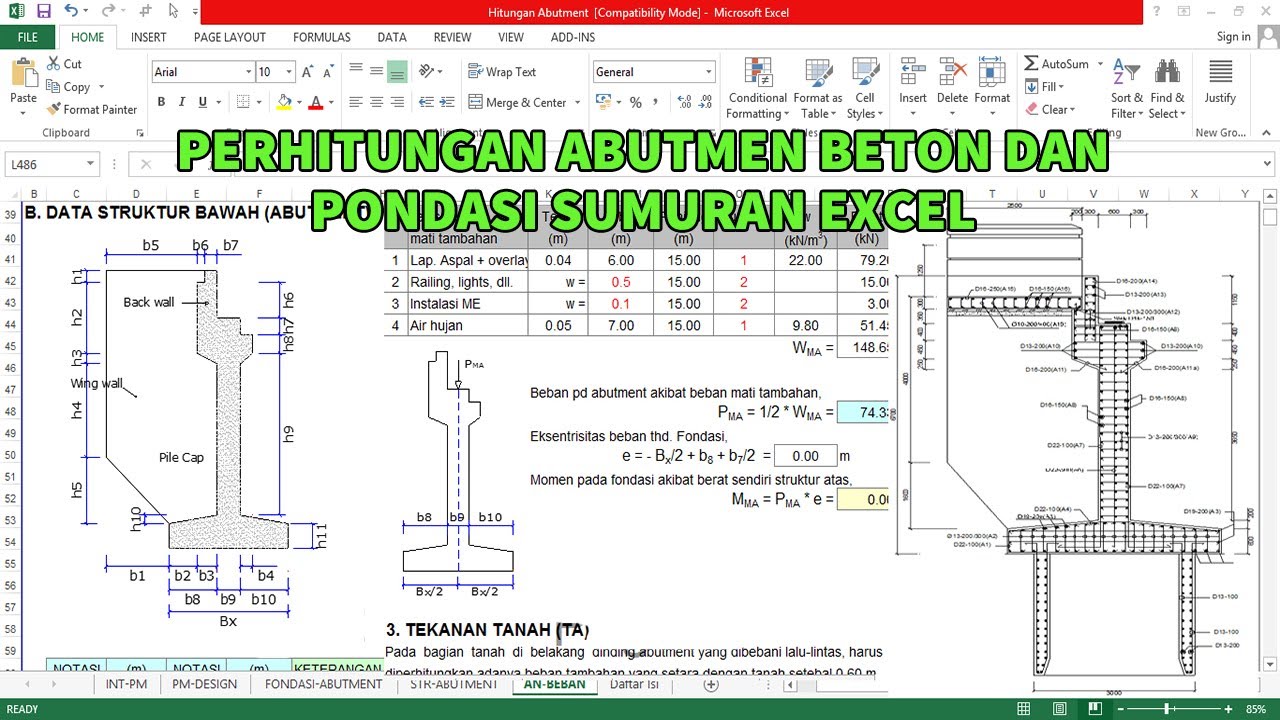The height and width of the screenshot is (720, 1280).
Task: Expand the Name Box dropdown
Action: 90,164
